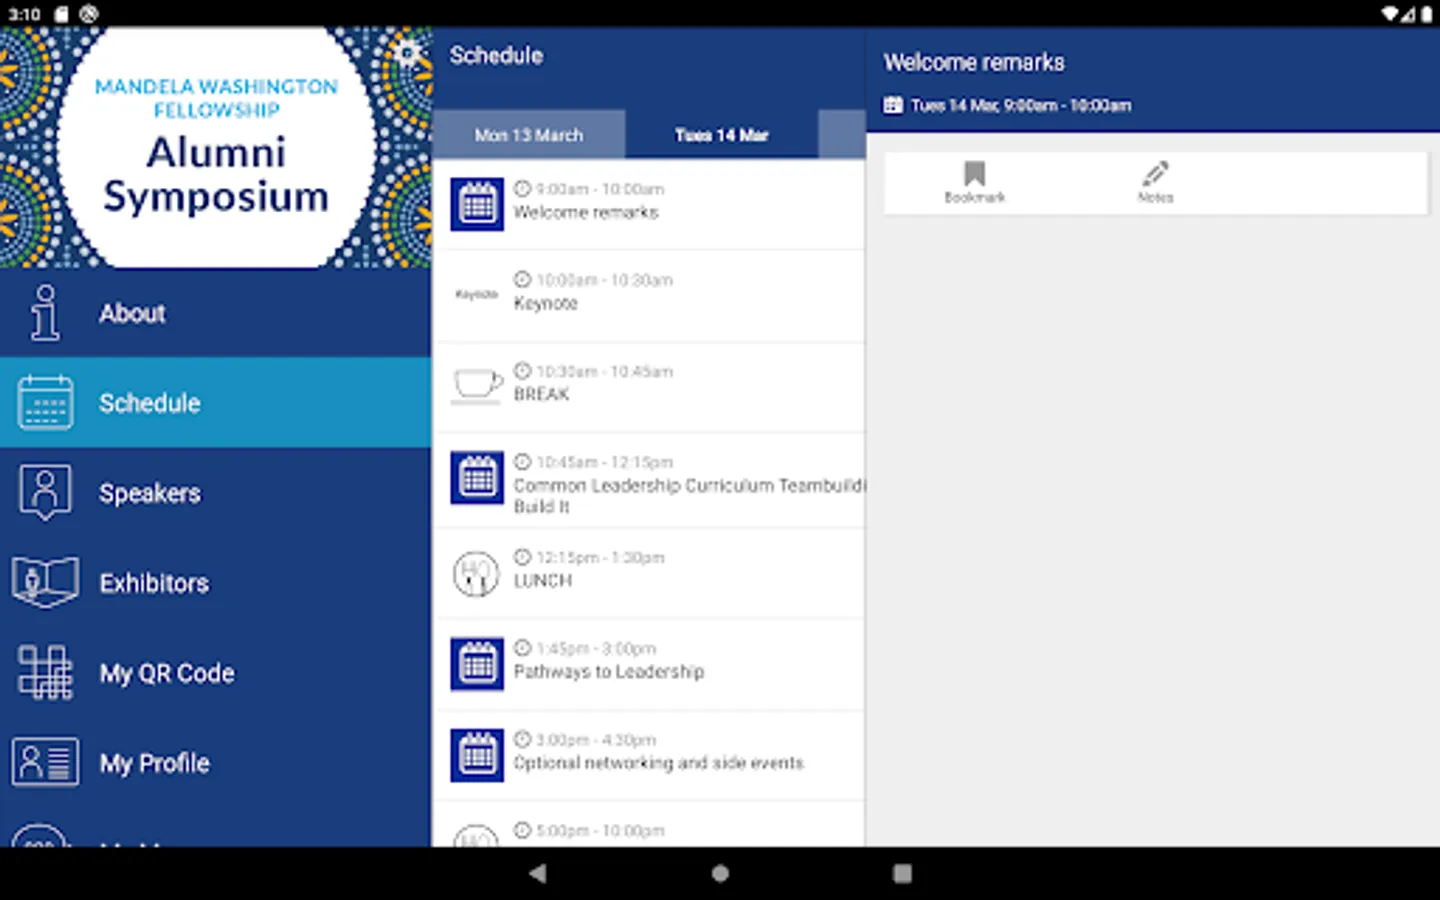Image resolution: width=1440 pixels, height=900 pixels.
Task: Tap calendar icon beside Common Leadership Curriculum
Action: [477, 478]
